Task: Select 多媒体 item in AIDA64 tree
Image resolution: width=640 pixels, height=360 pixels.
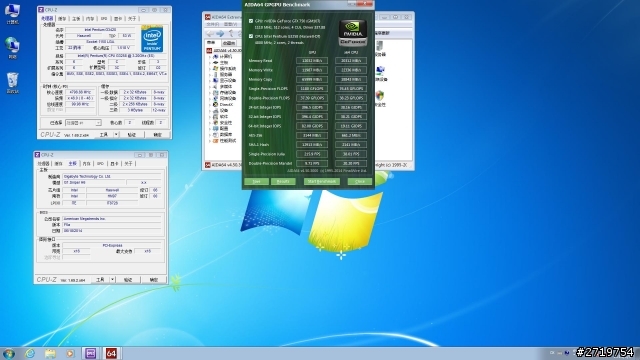Action: (226, 87)
